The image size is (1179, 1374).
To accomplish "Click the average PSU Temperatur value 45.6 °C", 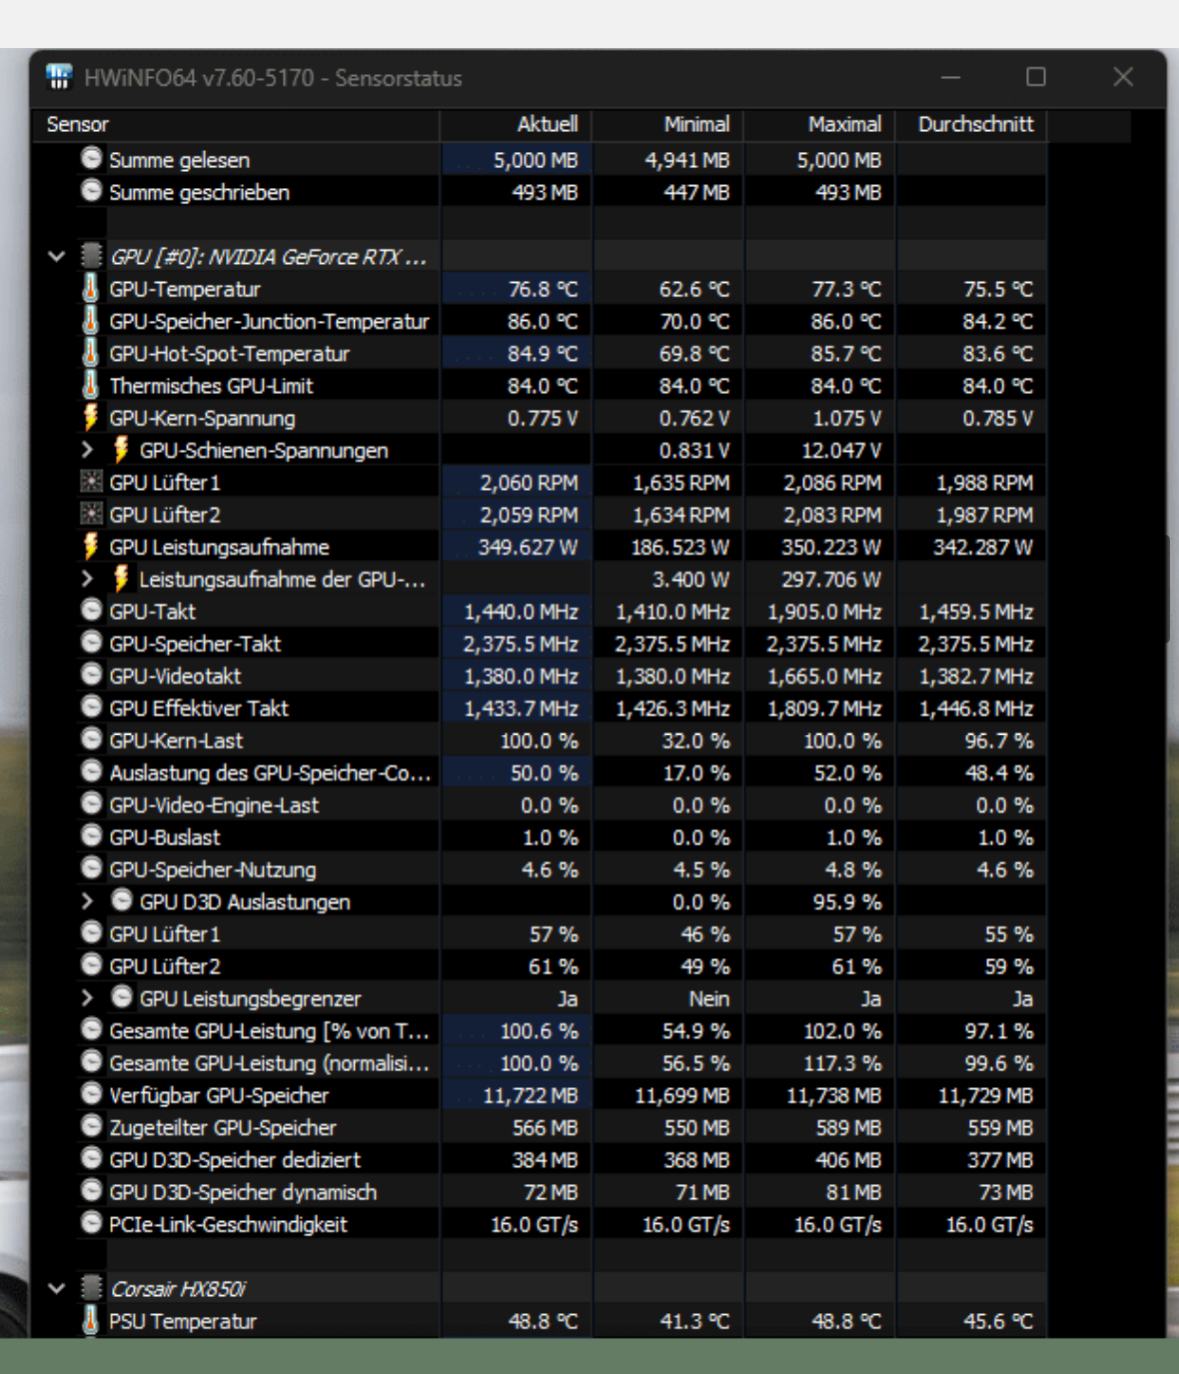I will (997, 1321).
